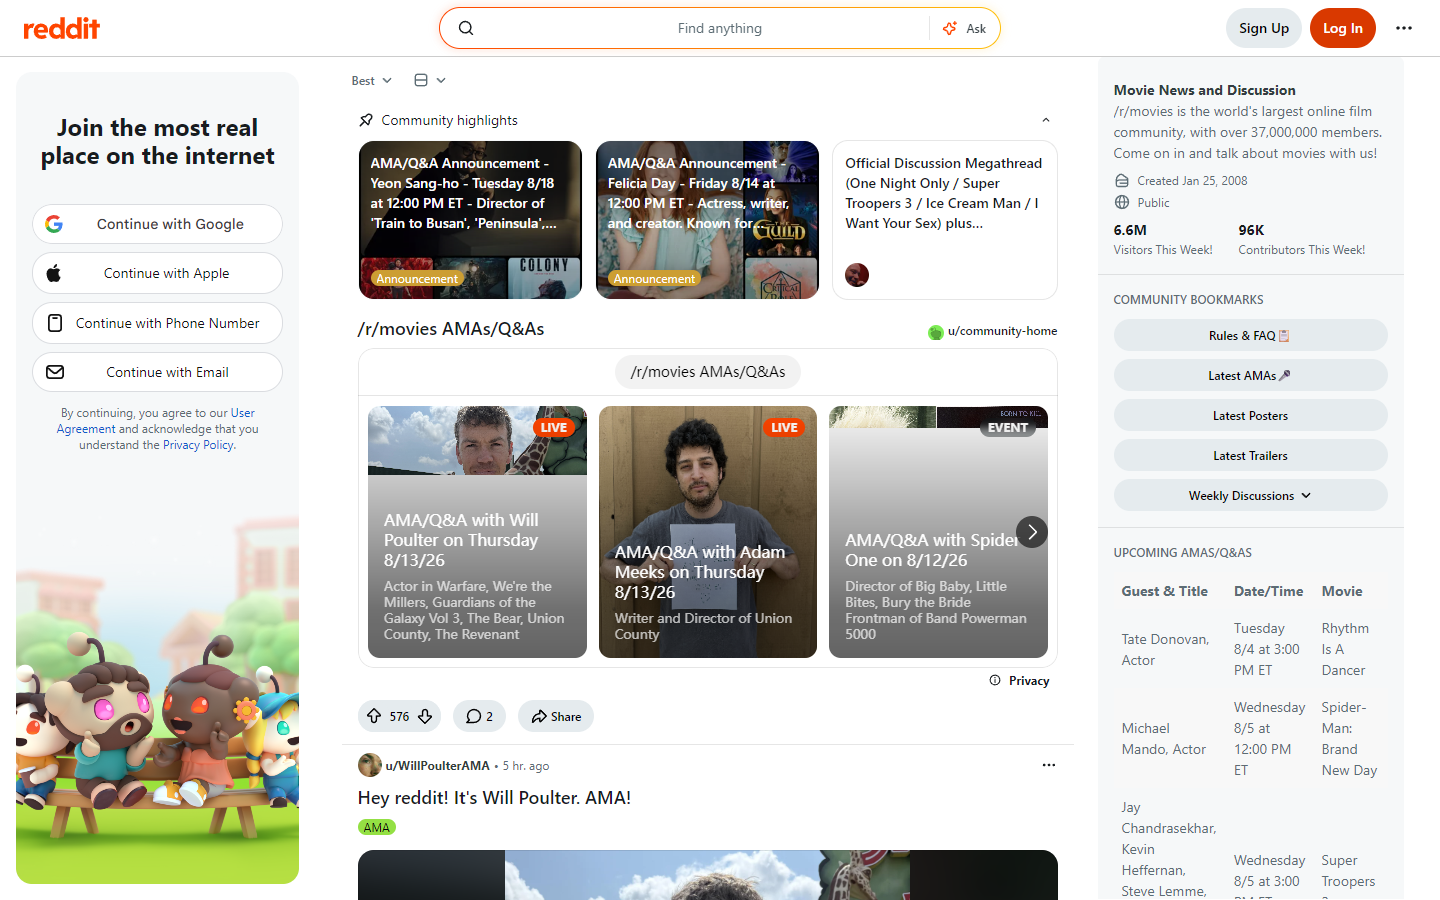Click the AMA flair tag
The height and width of the screenshot is (900, 1440).
click(x=377, y=827)
